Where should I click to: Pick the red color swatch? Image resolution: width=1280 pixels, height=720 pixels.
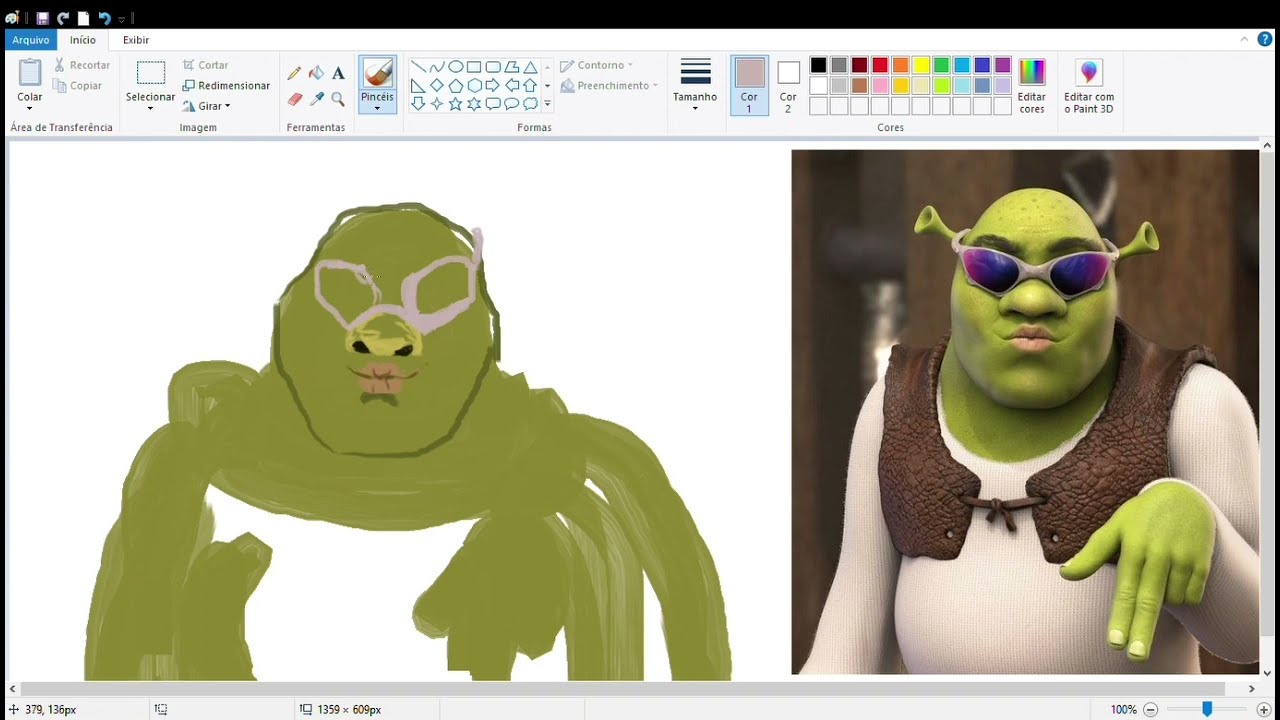click(x=880, y=65)
